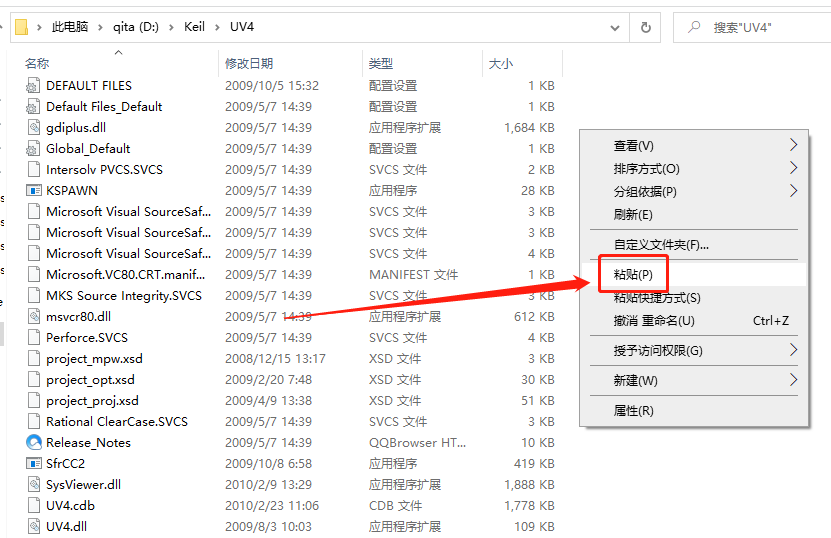Select the SfrCC2 application icon
Viewport: 831px width, 538px height.
[x=33, y=463]
